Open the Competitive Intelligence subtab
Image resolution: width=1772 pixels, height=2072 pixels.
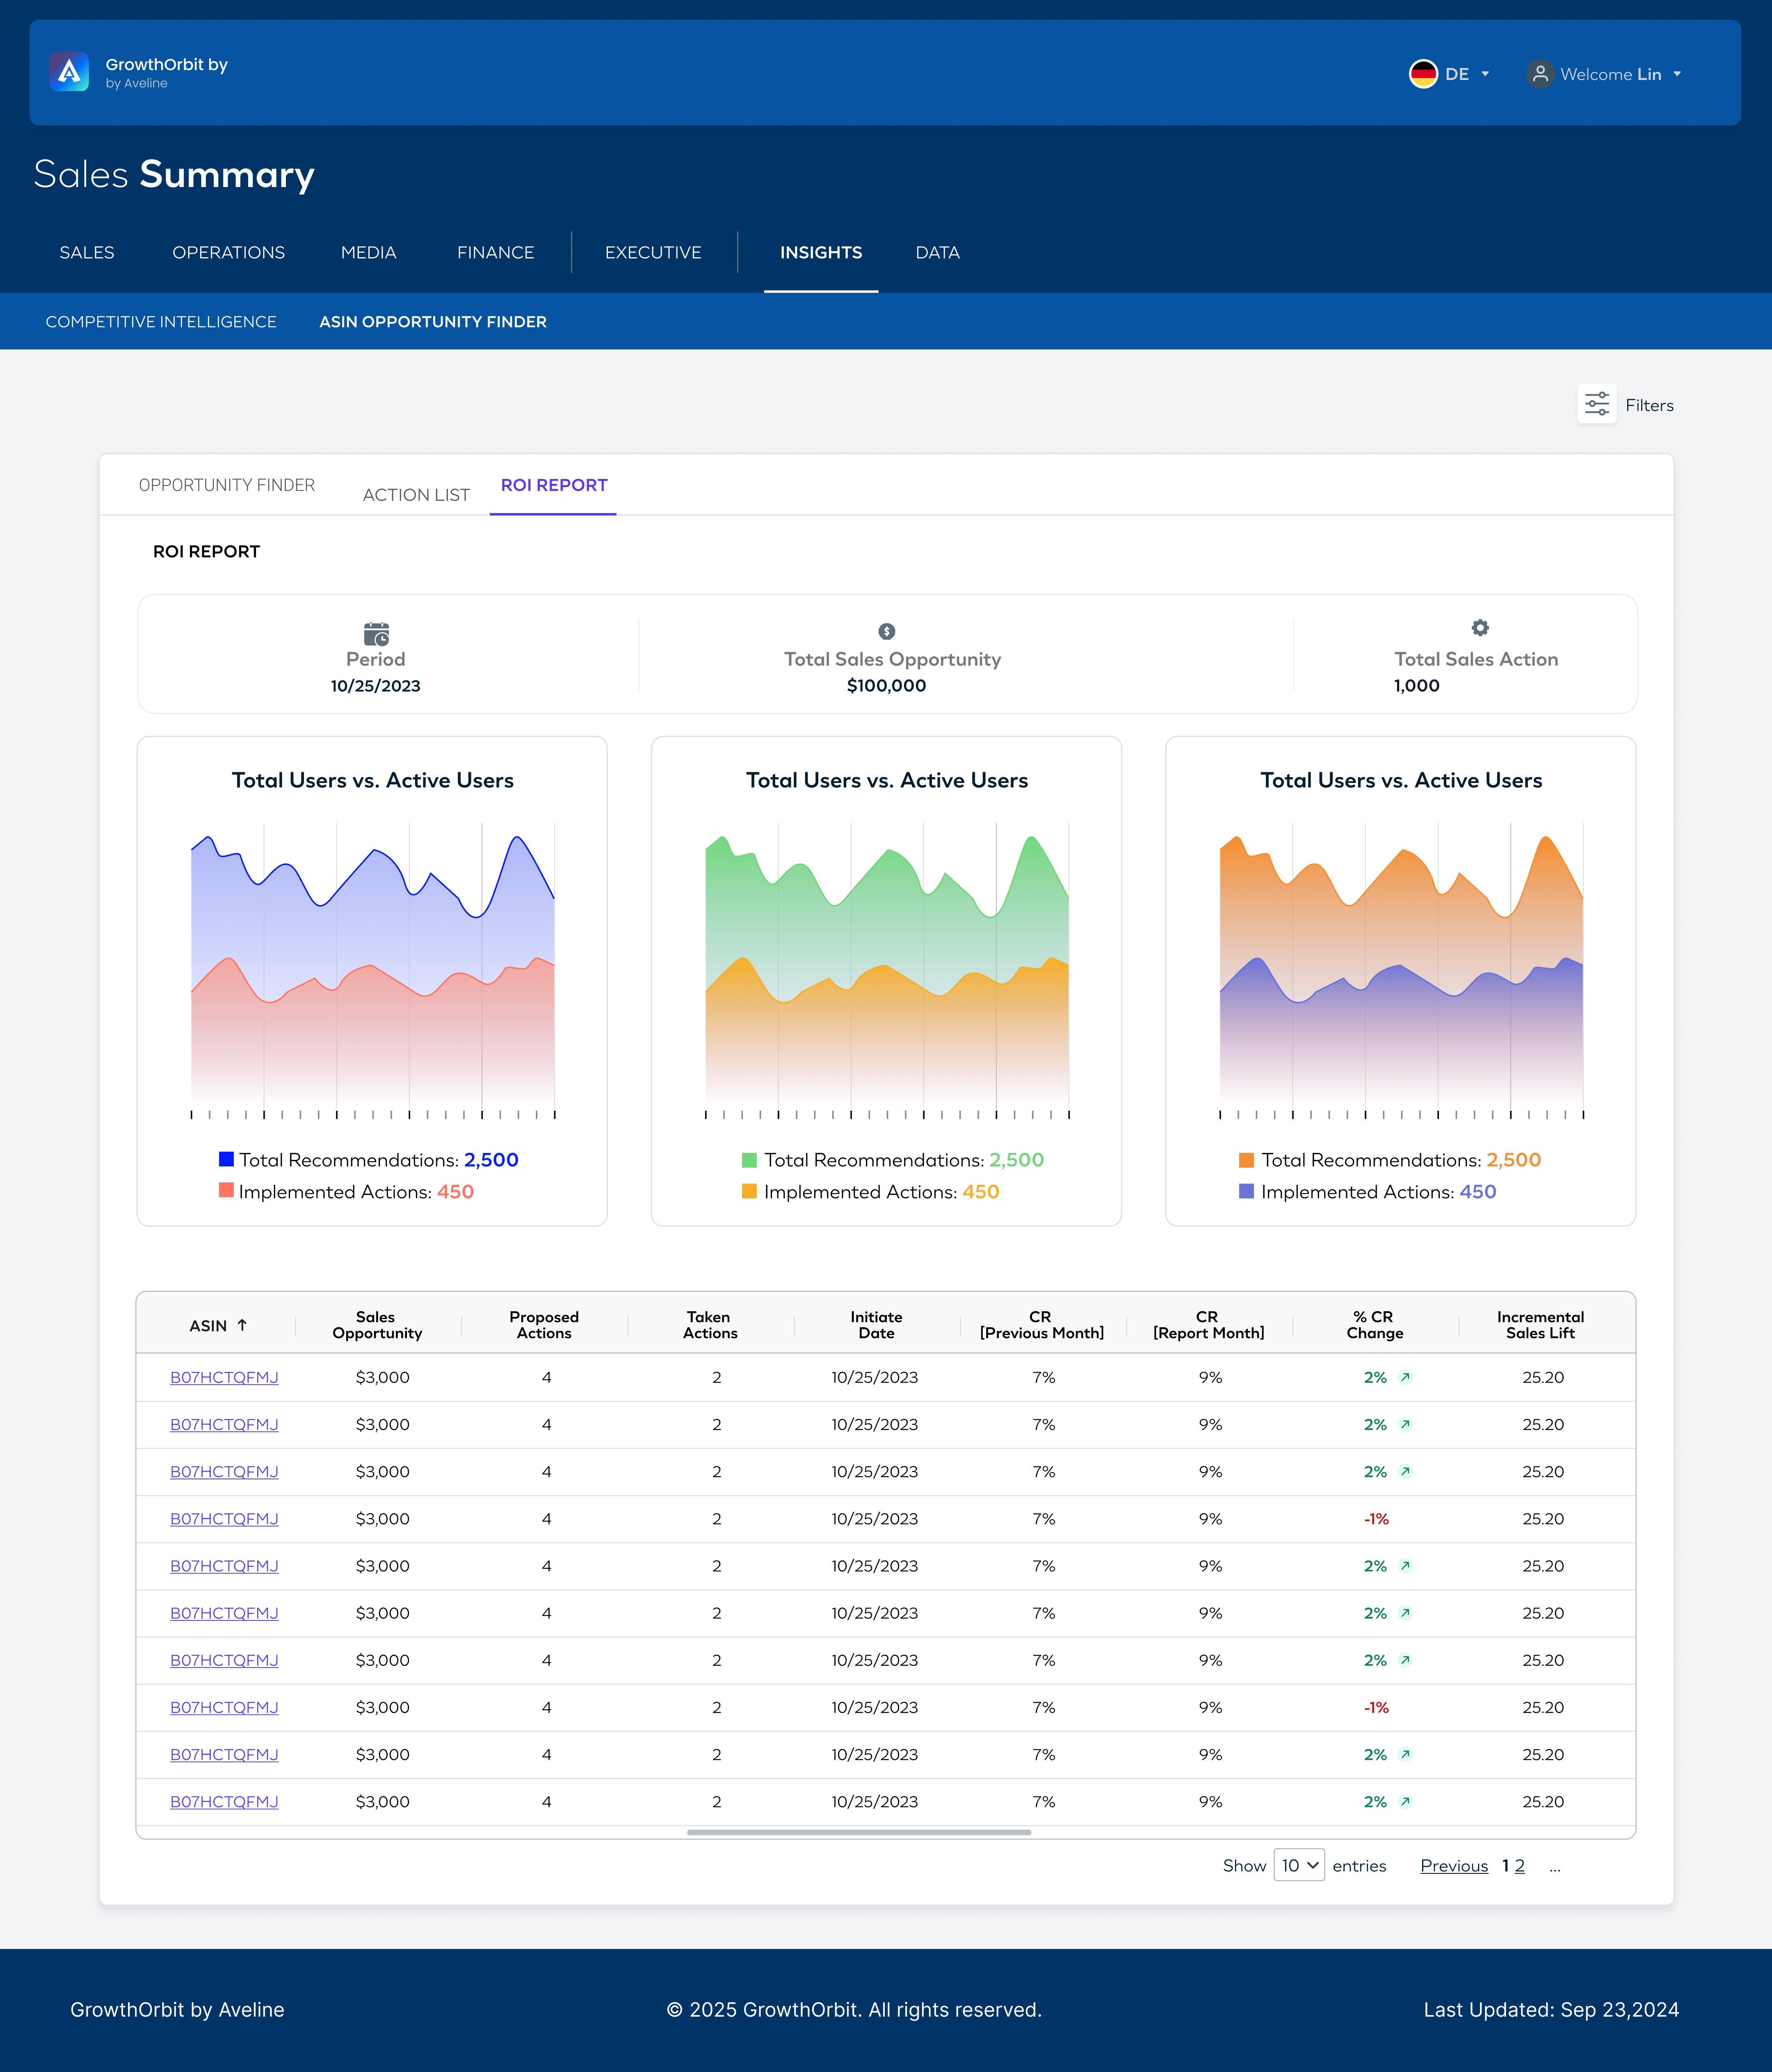click(x=161, y=322)
